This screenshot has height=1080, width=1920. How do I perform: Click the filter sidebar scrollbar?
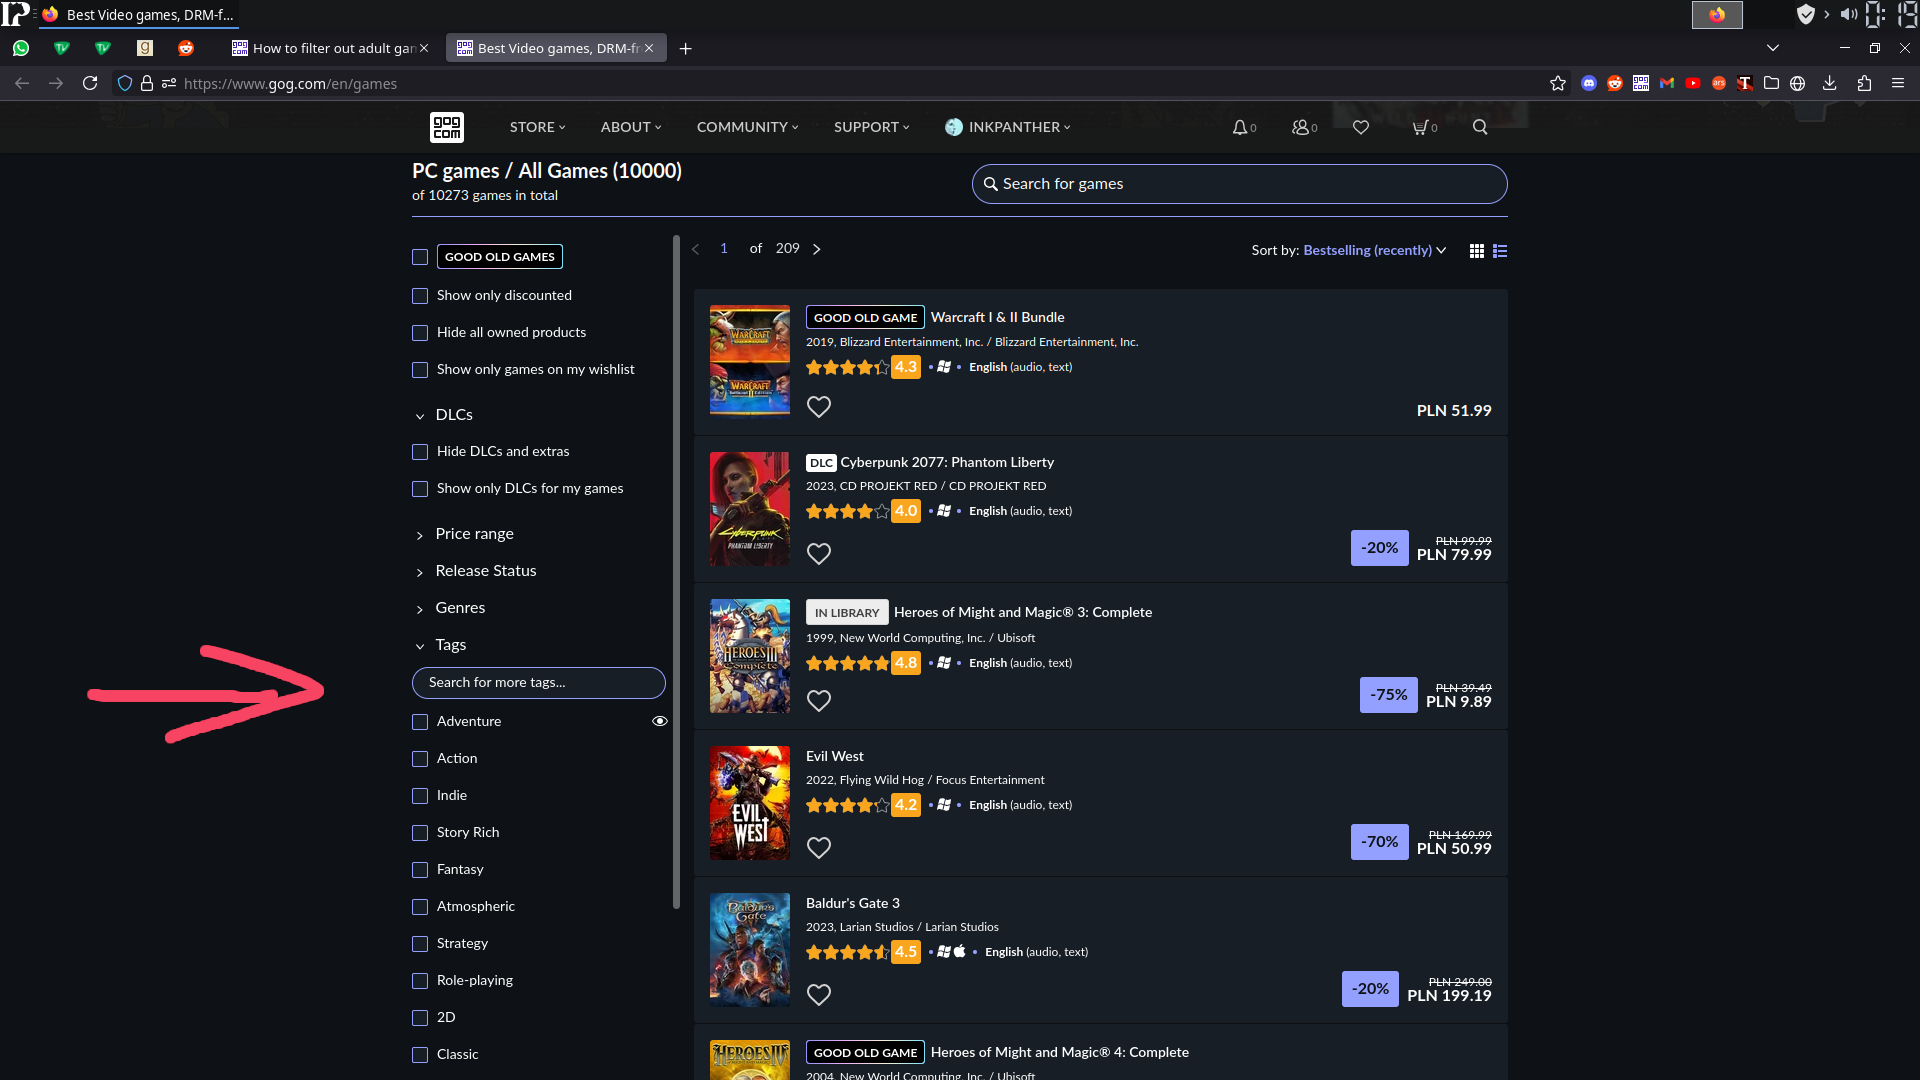point(677,572)
